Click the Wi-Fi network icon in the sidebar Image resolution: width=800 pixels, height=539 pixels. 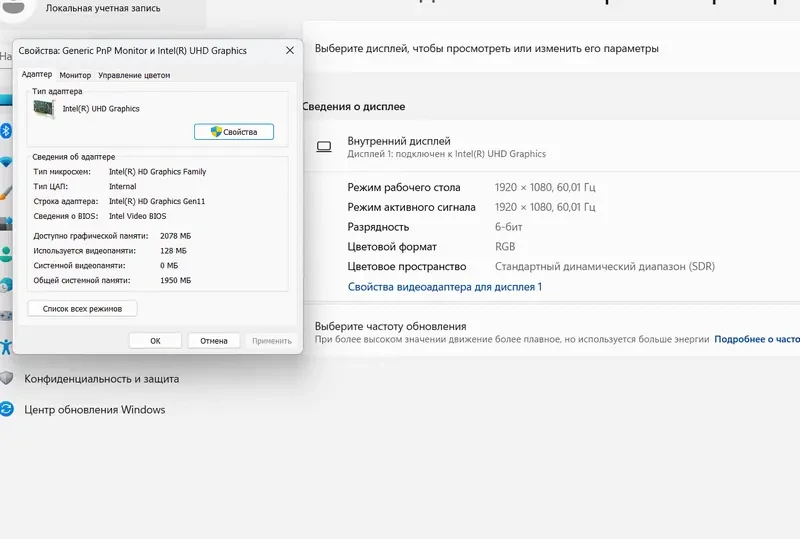point(5,162)
